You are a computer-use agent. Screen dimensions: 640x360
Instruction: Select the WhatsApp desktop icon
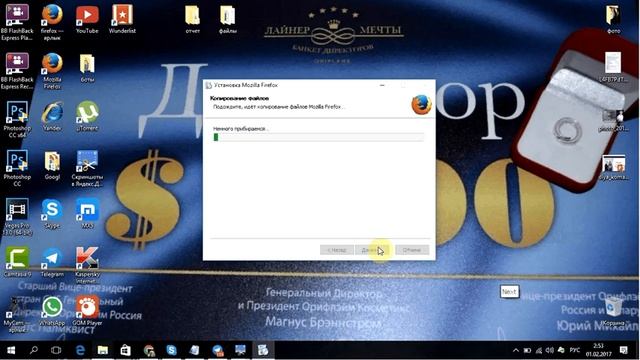[x=52, y=311]
